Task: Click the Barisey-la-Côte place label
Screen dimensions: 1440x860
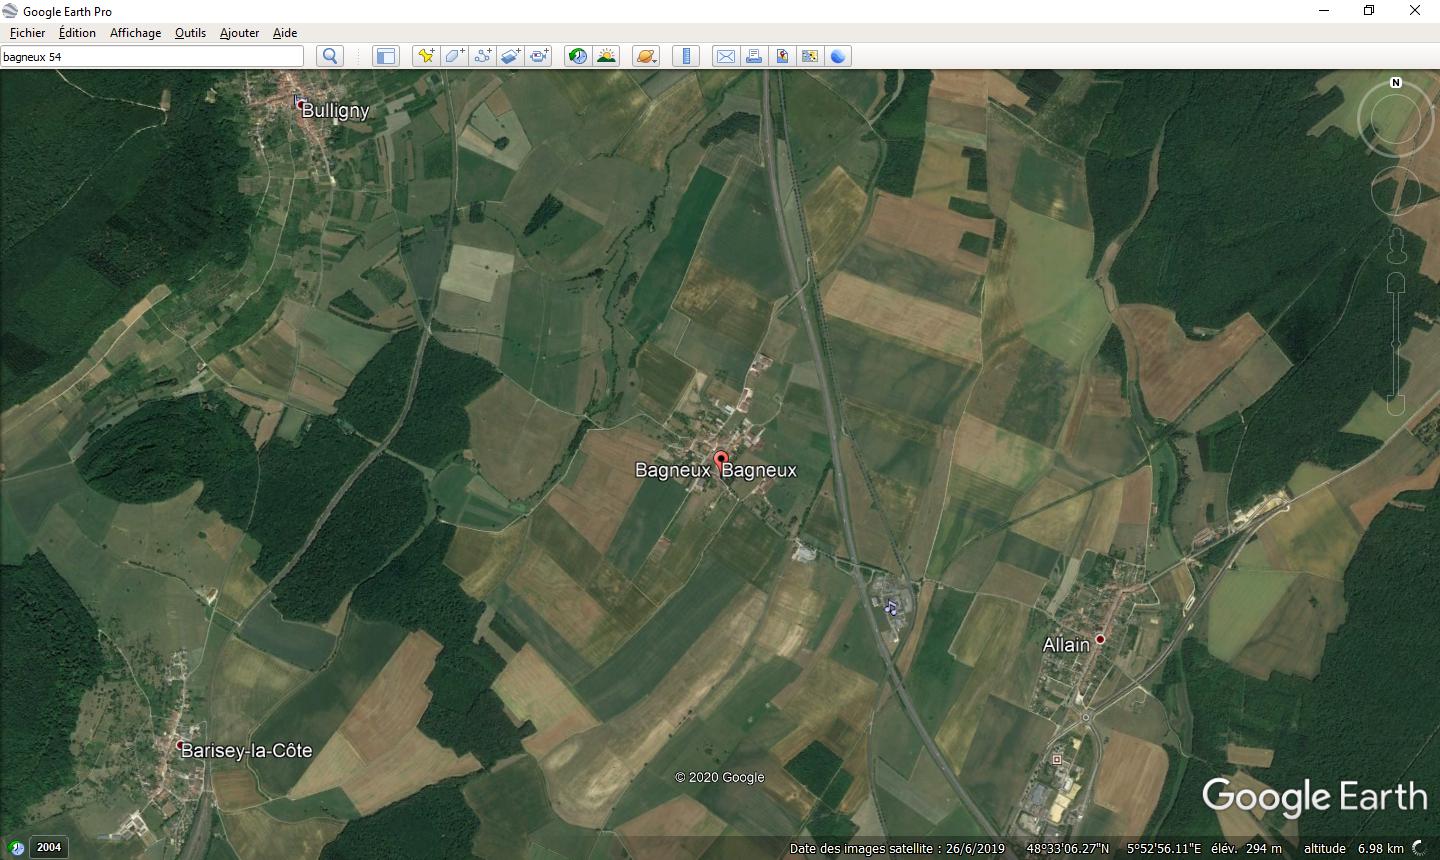Action: pyautogui.click(x=246, y=751)
